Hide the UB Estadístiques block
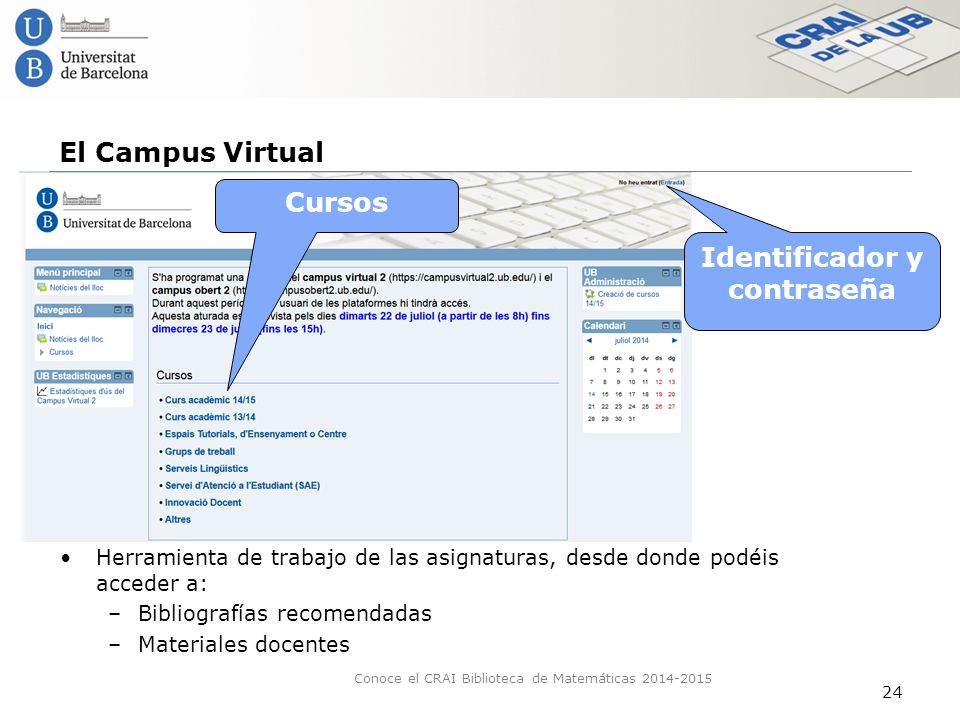Image resolution: width=960 pixels, height=720 pixels. pos(118,376)
